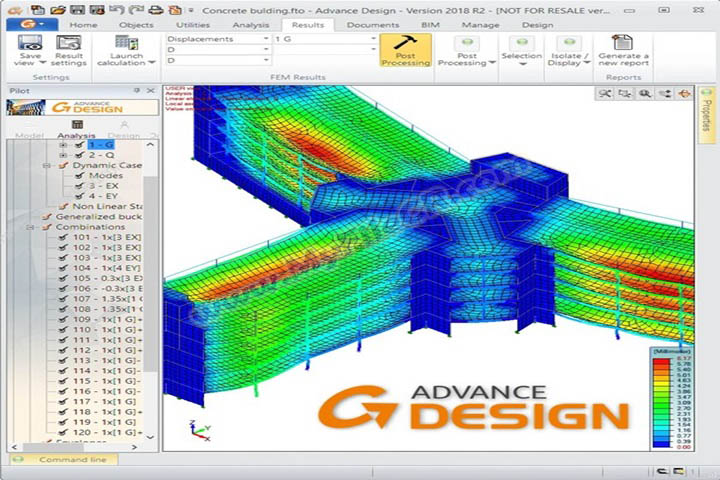
Task: Open the application G menu button
Action: pos(32,25)
